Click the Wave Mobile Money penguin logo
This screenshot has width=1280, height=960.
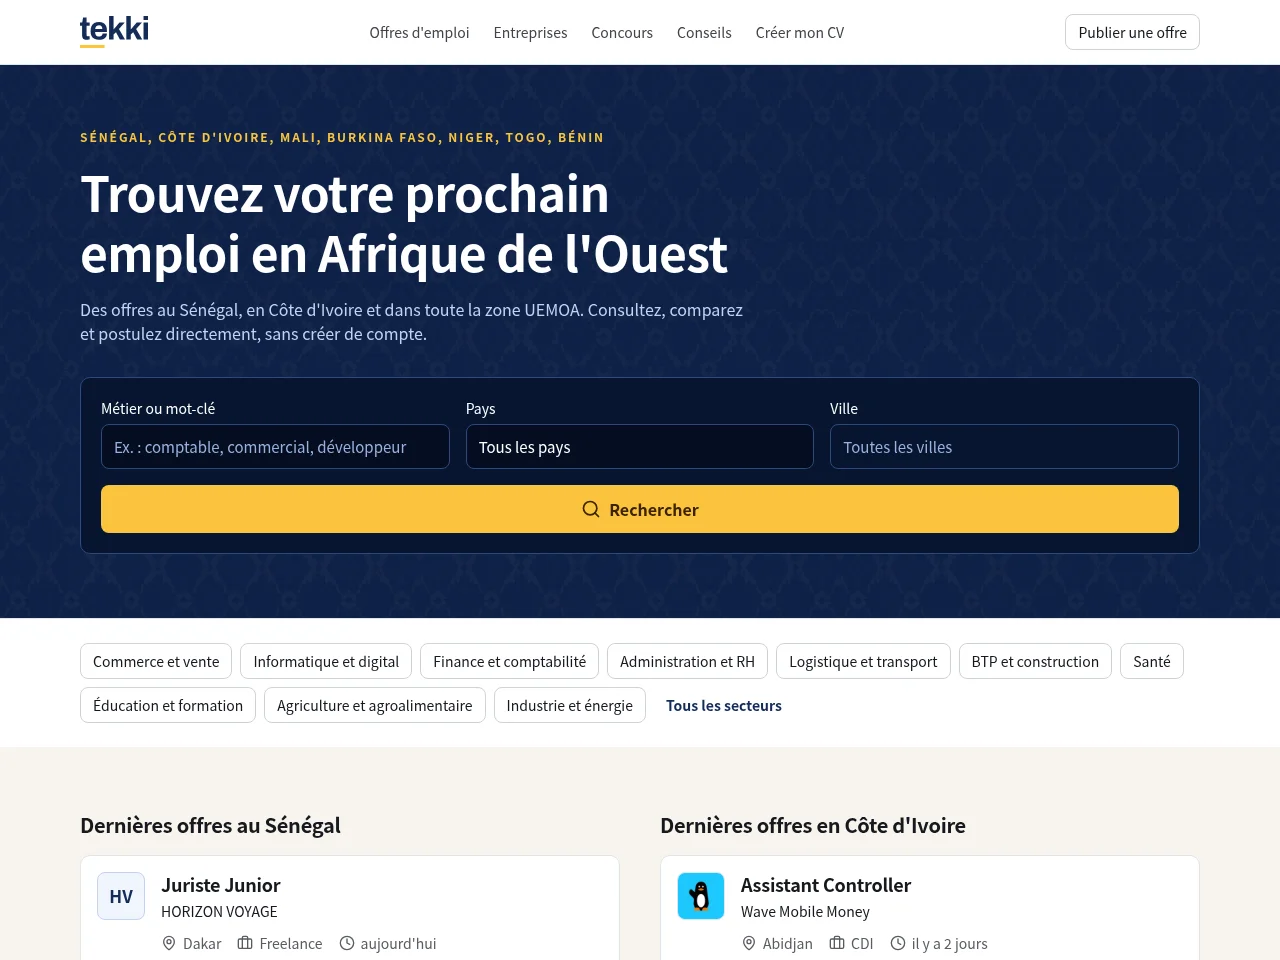(701, 896)
